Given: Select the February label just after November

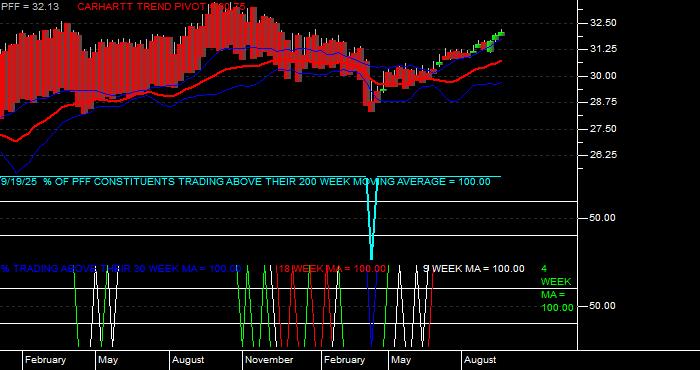Looking at the screenshot, I should [x=344, y=360].
